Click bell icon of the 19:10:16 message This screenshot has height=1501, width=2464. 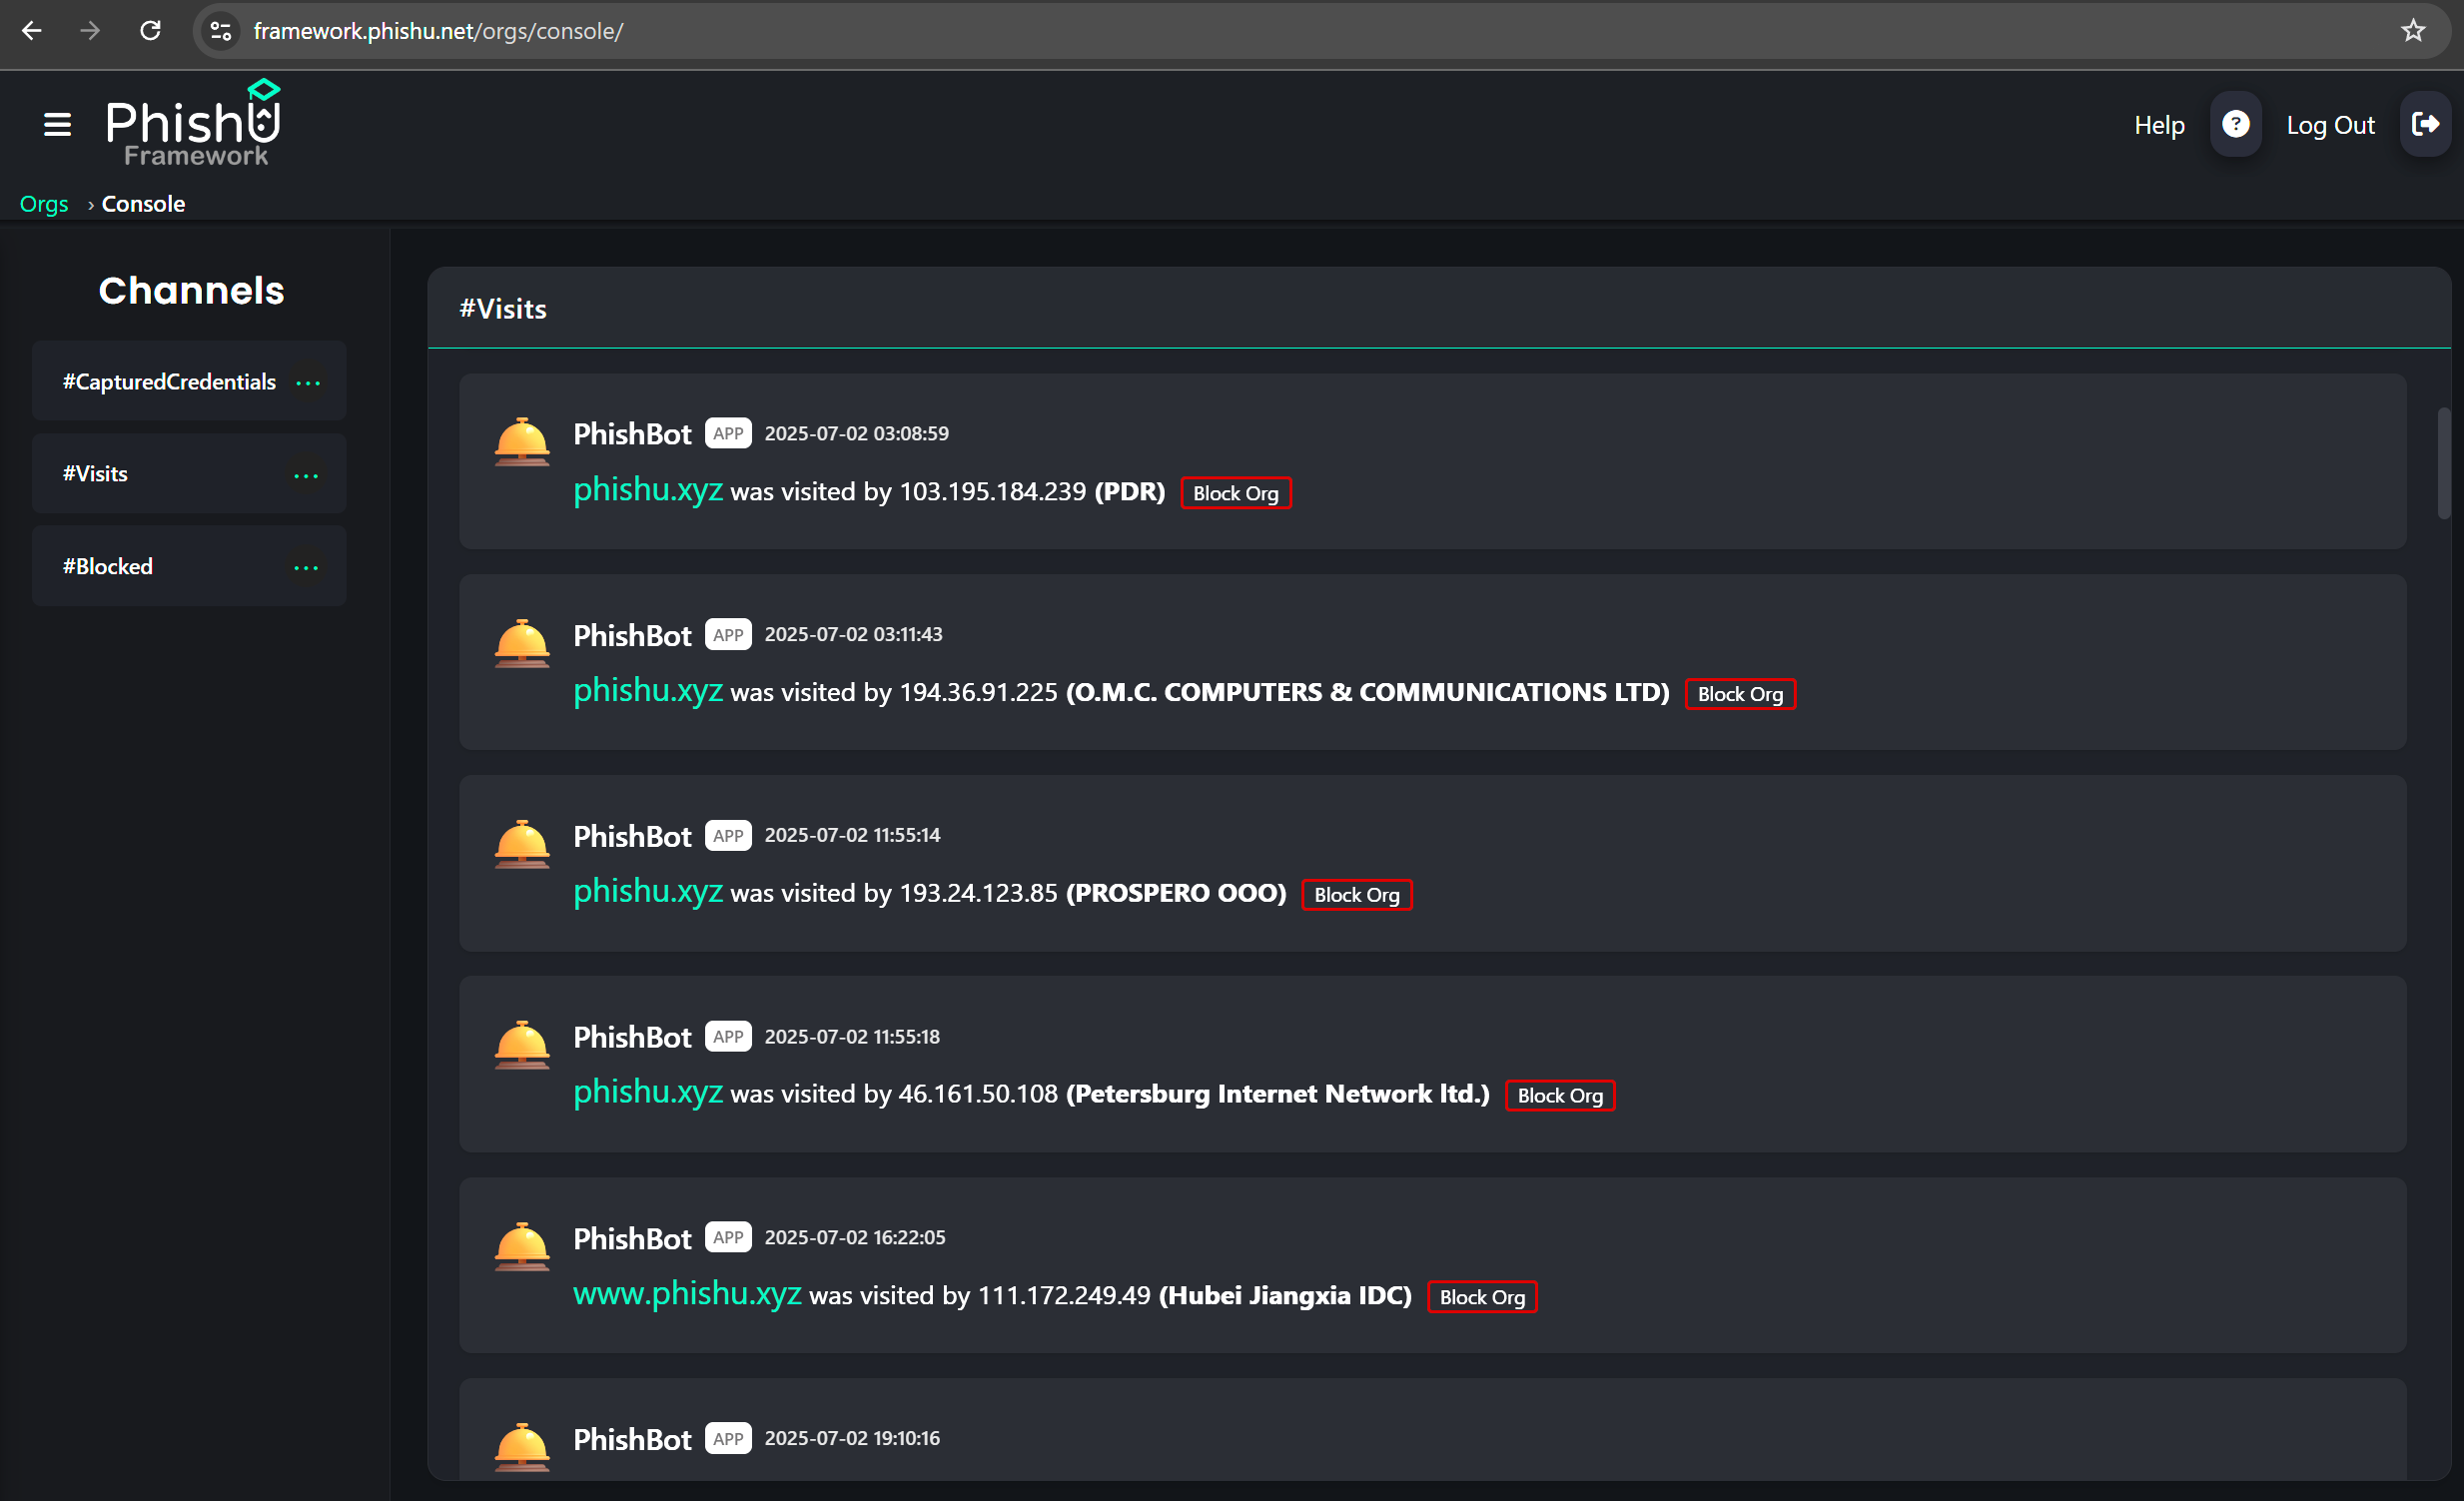[x=522, y=1447]
